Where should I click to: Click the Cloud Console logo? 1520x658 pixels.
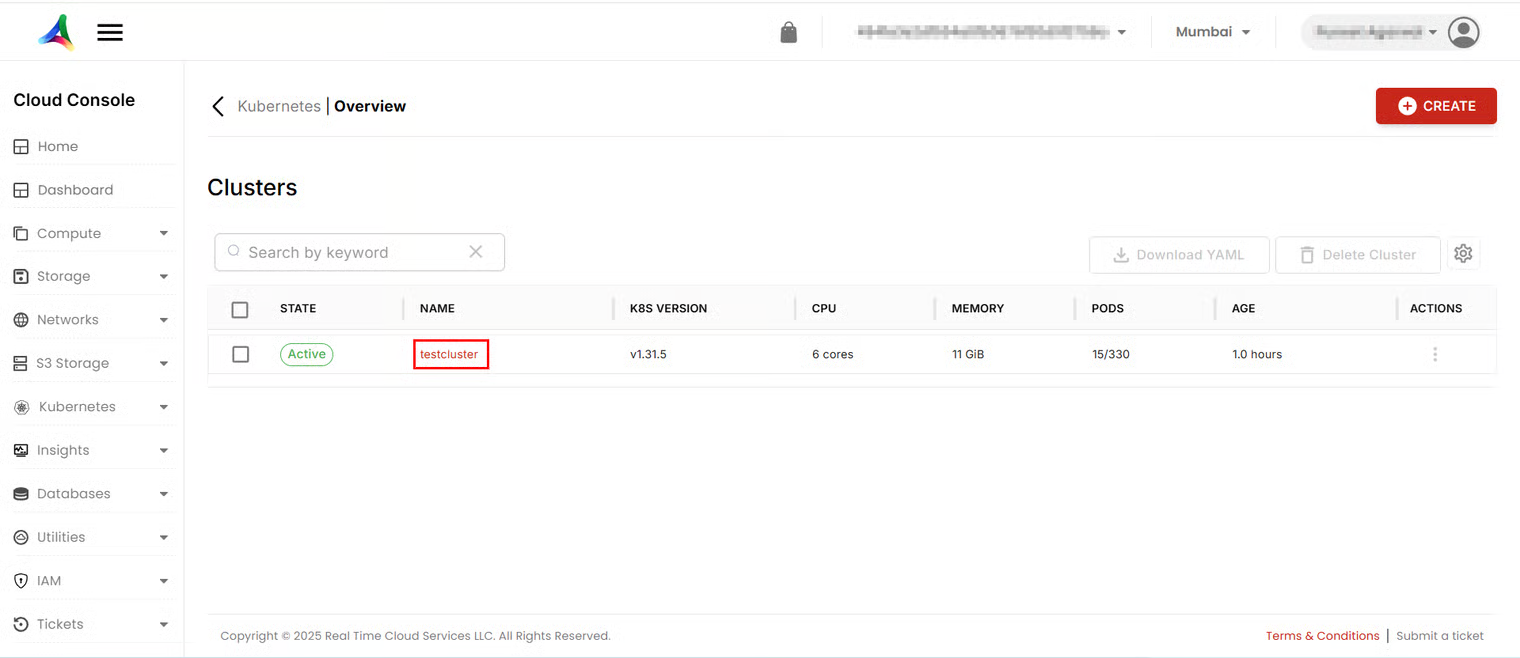(56, 32)
